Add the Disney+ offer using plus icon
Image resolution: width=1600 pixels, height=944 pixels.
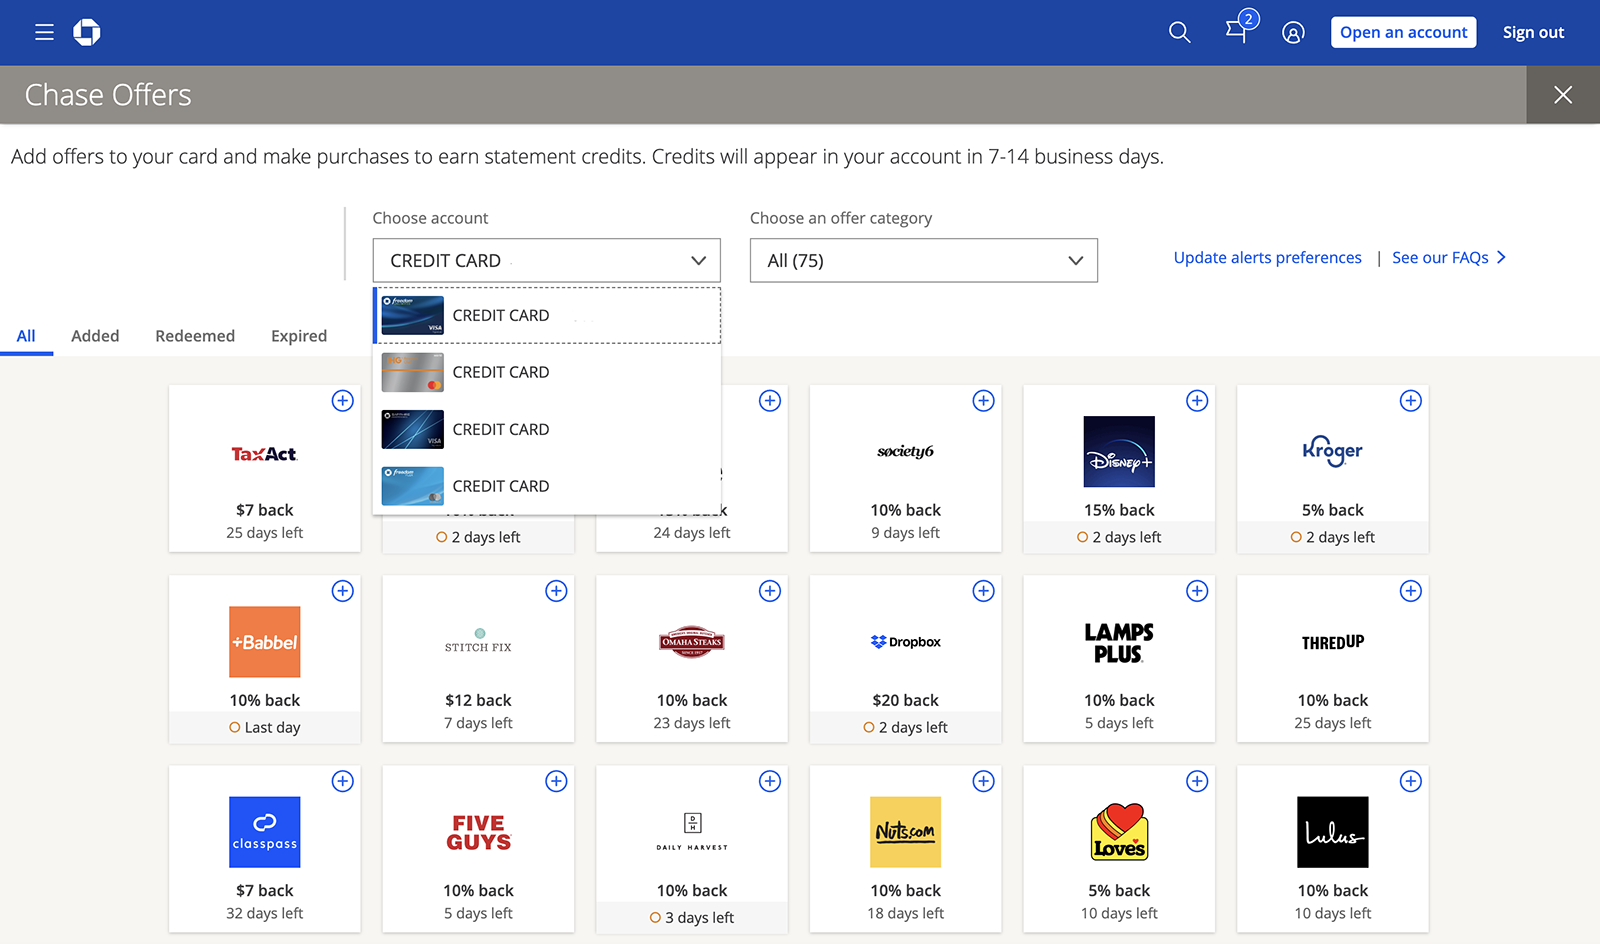pyautogui.click(x=1196, y=401)
